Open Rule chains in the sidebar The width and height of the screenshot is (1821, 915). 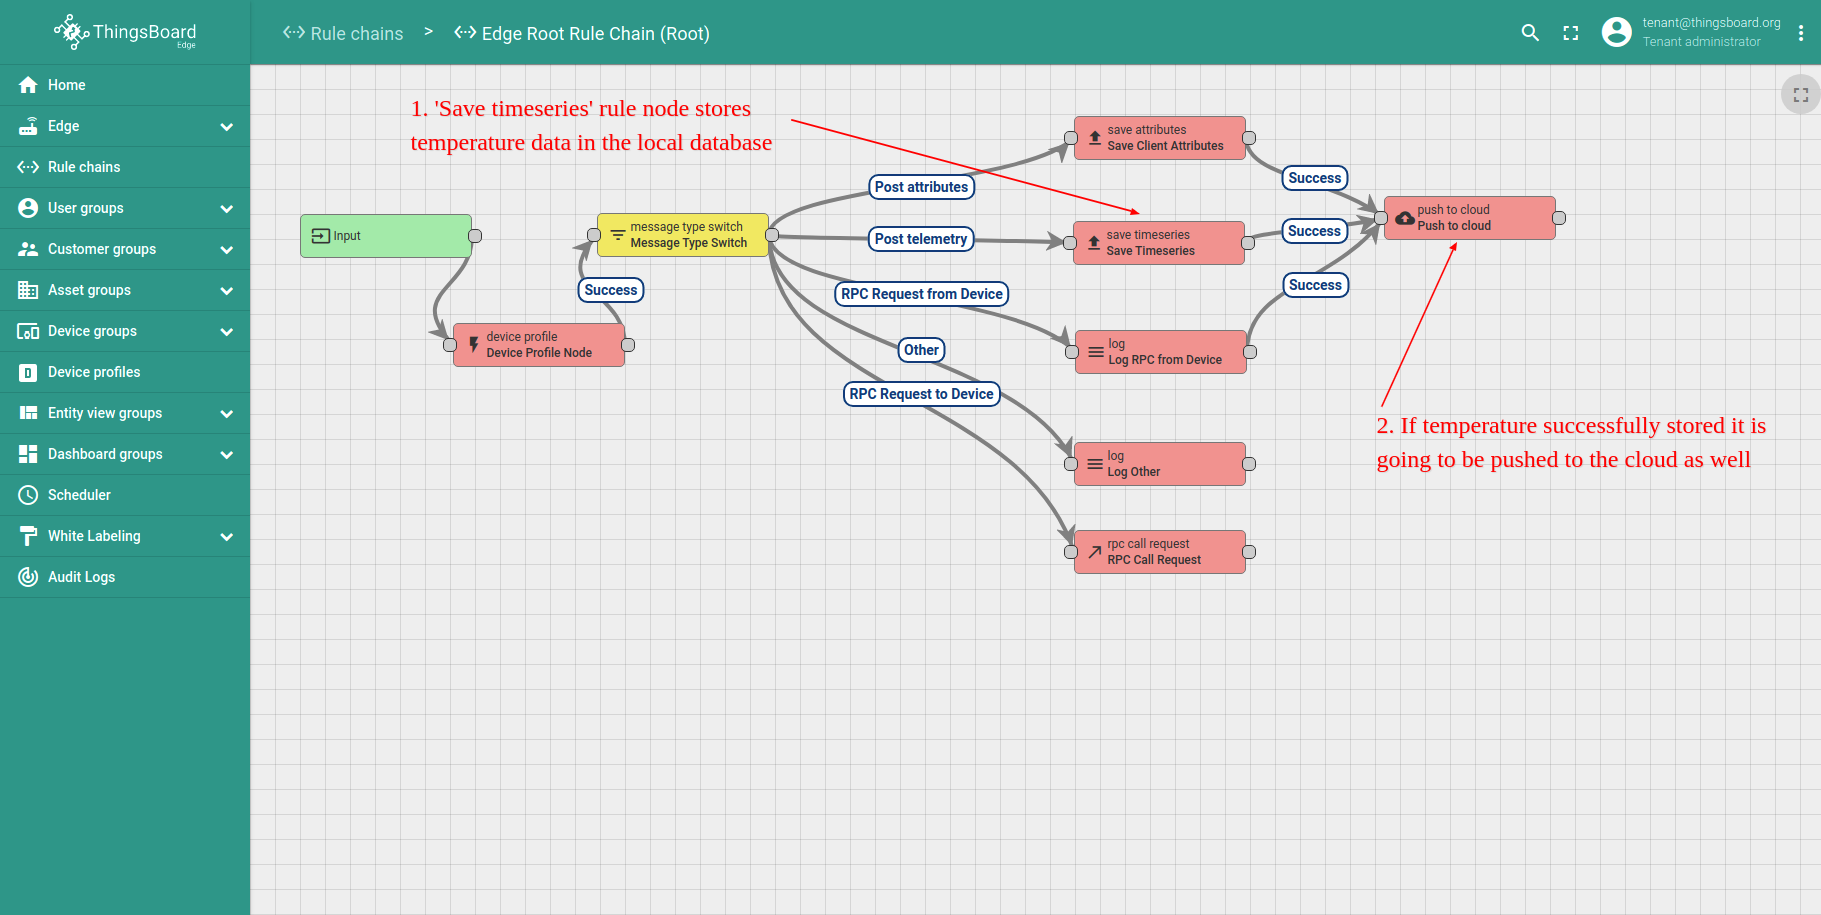click(x=125, y=167)
